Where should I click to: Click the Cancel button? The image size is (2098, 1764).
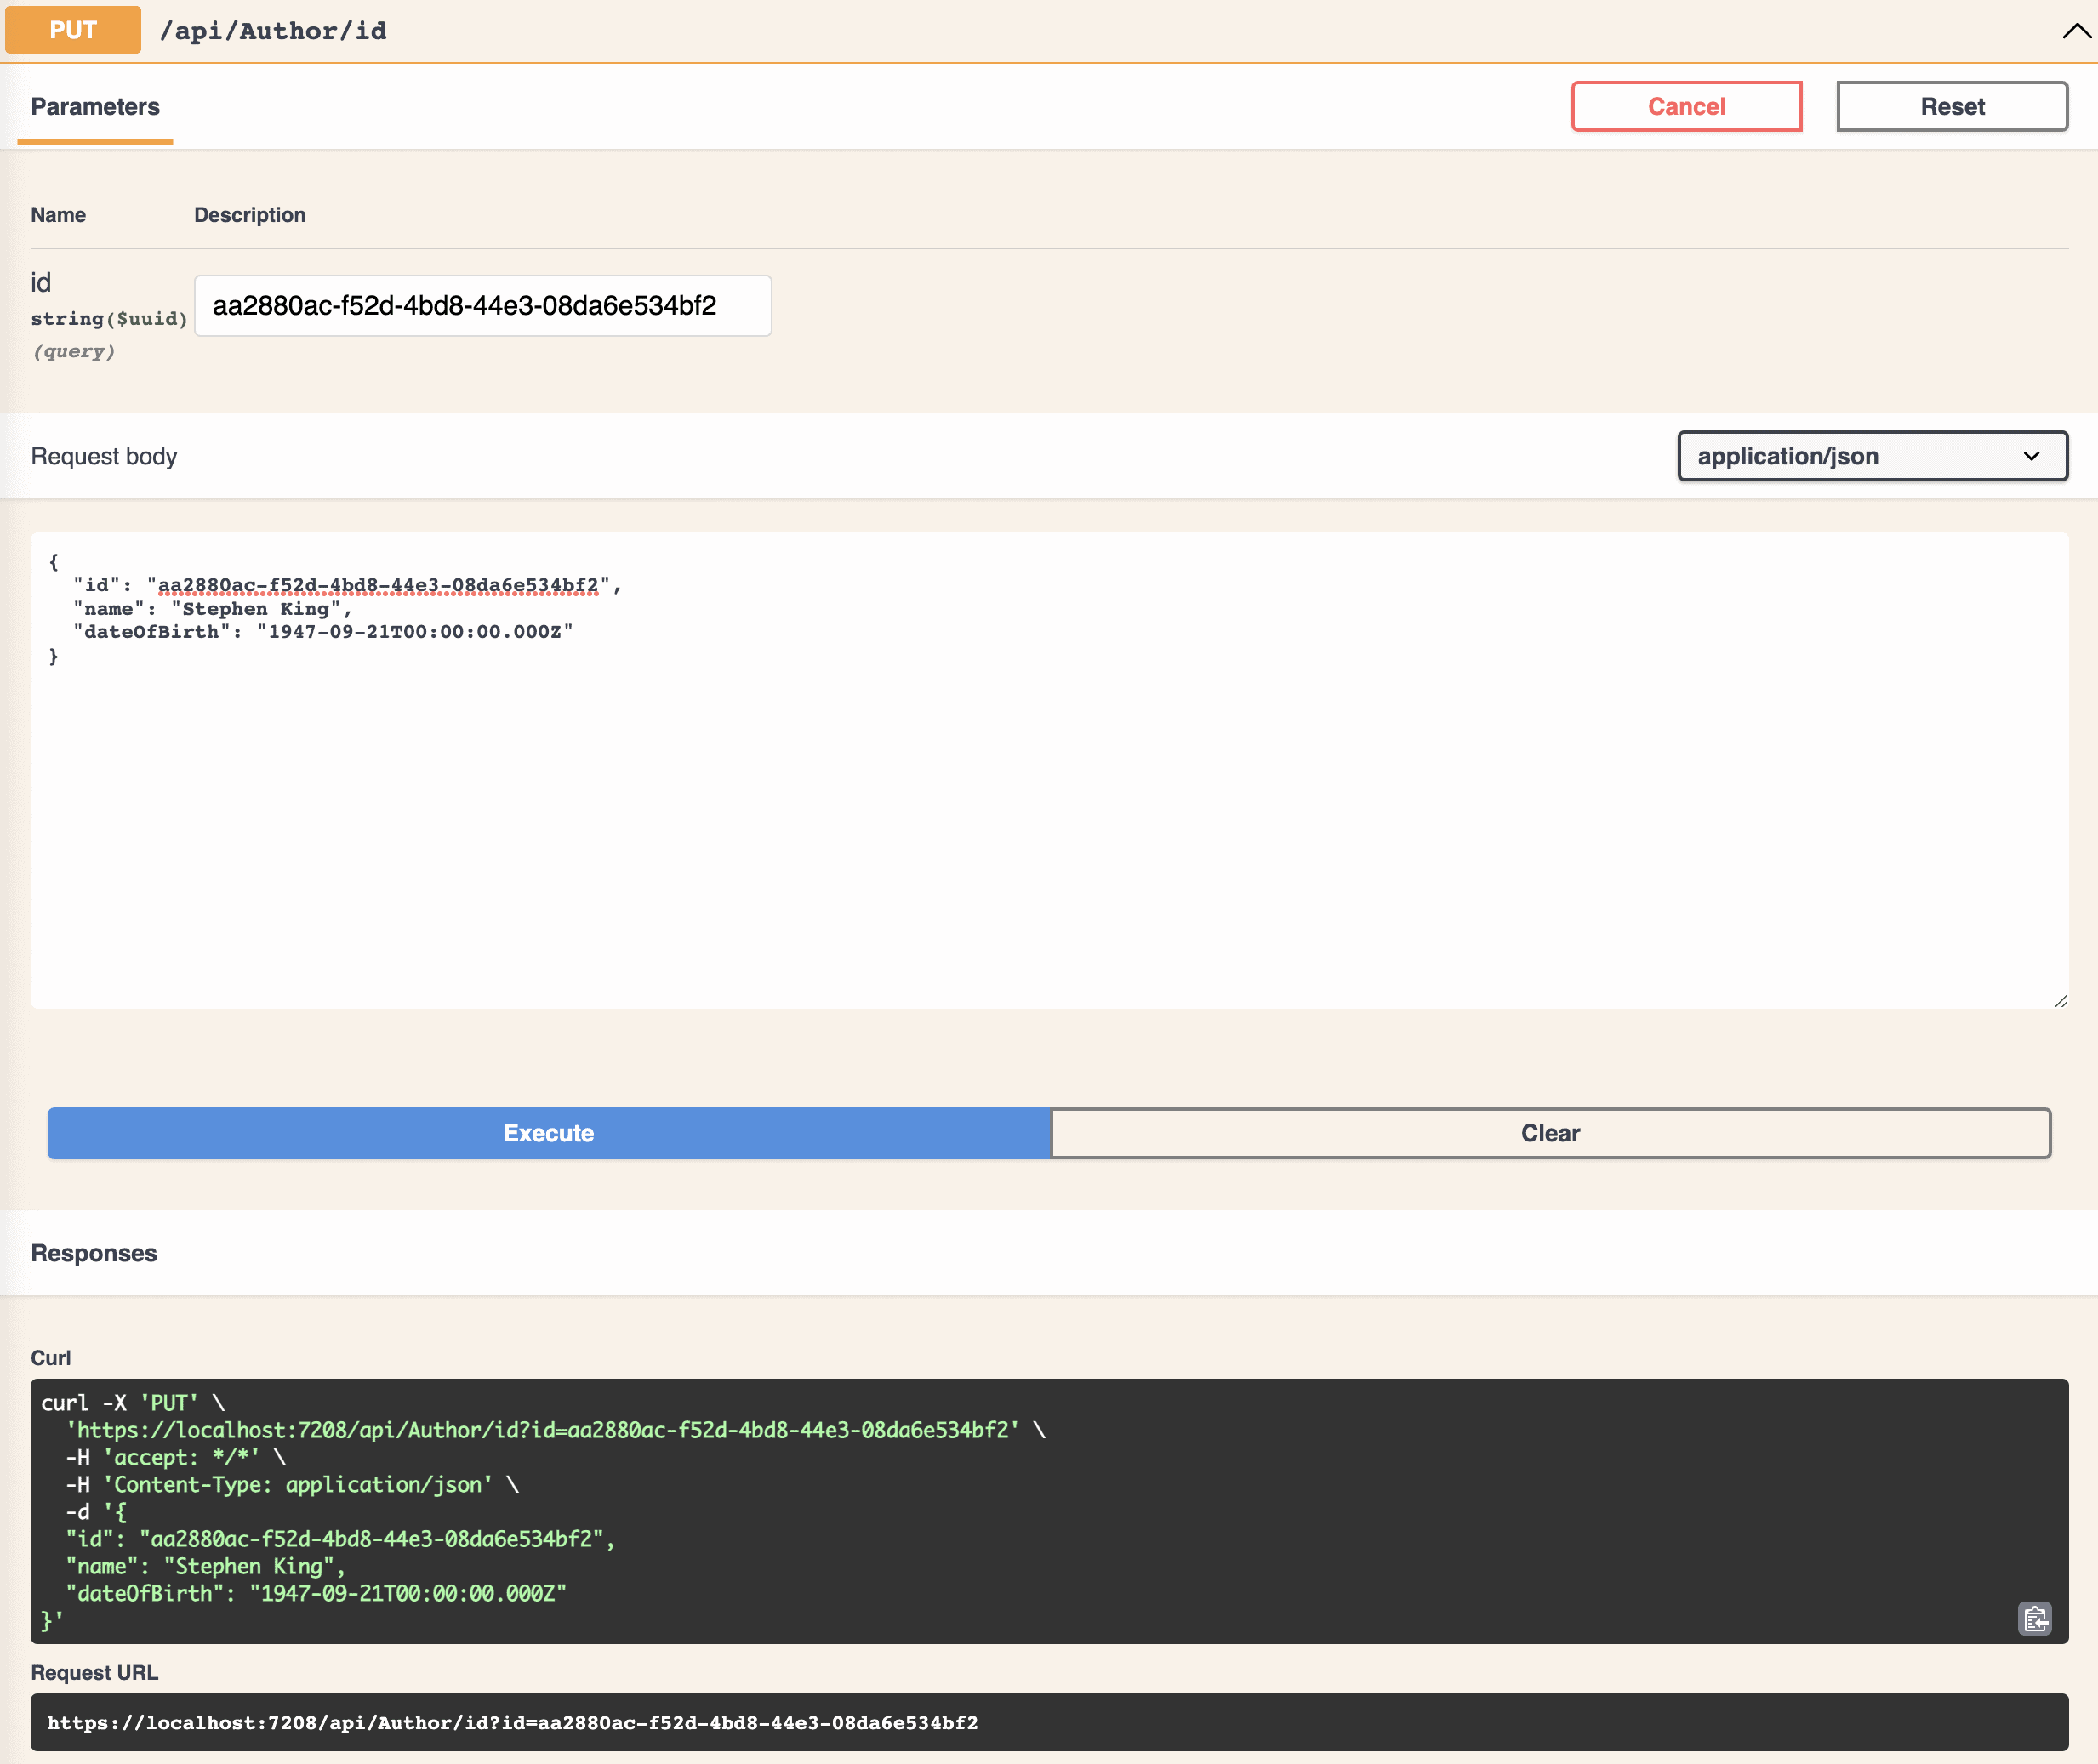[x=1686, y=106]
